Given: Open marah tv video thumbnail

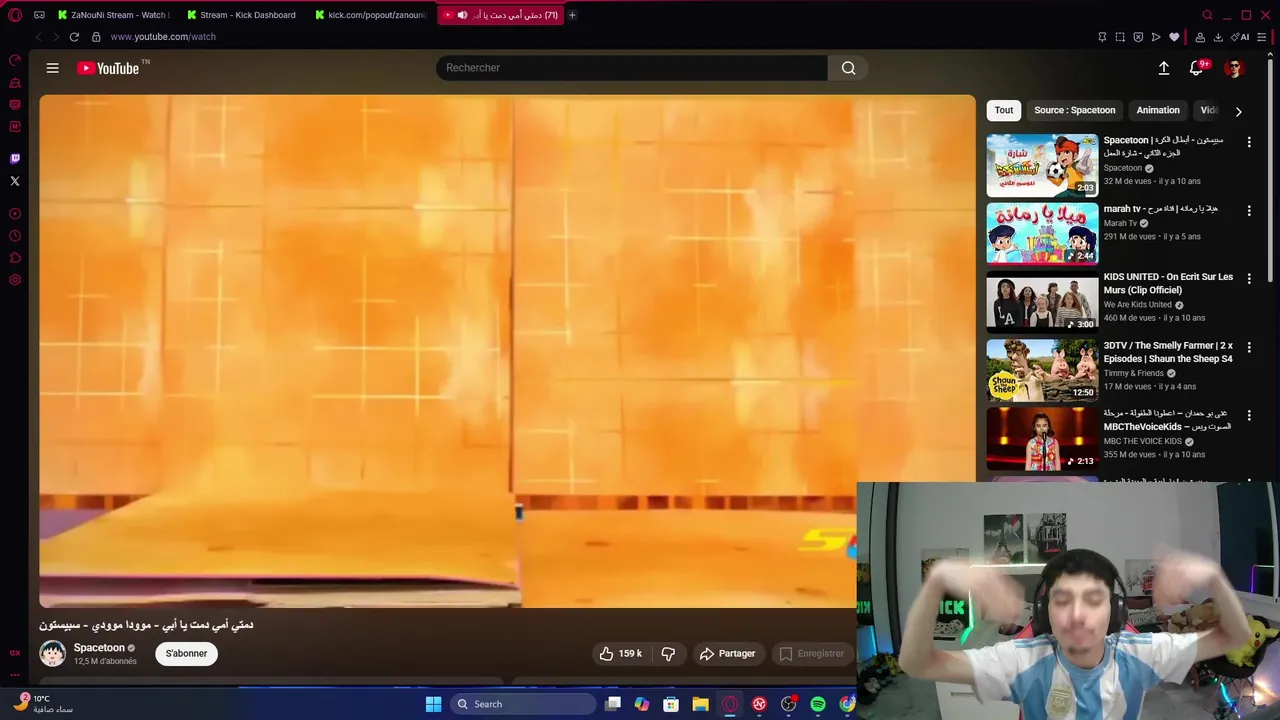Looking at the screenshot, I should (x=1042, y=233).
